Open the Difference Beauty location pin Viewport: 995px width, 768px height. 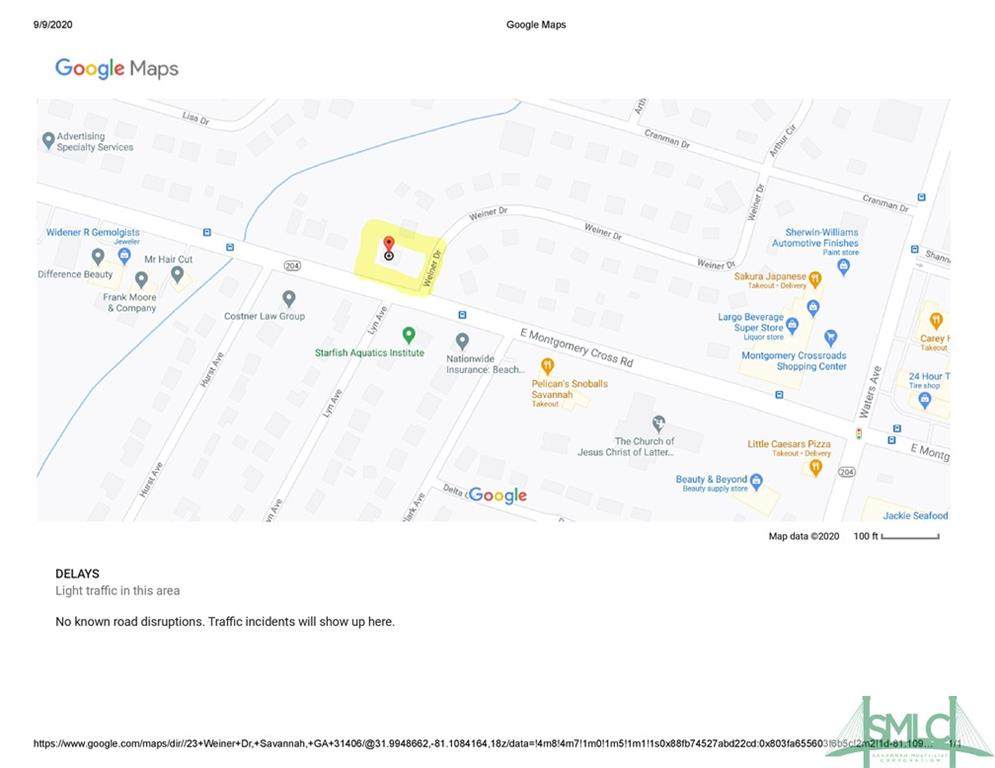[x=98, y=257]
